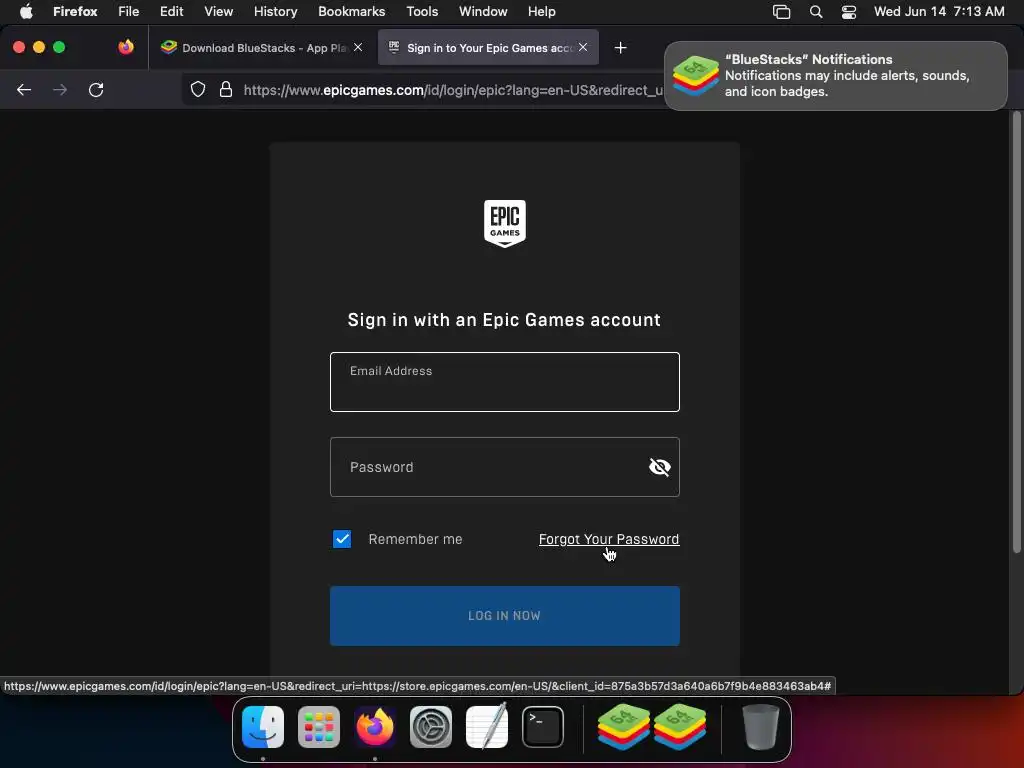Click the Email Address field

(x=505, y=382)
